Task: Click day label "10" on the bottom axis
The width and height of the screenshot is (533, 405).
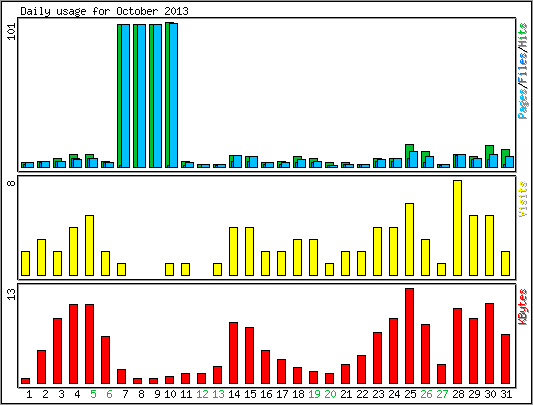Action: (170, 394)
